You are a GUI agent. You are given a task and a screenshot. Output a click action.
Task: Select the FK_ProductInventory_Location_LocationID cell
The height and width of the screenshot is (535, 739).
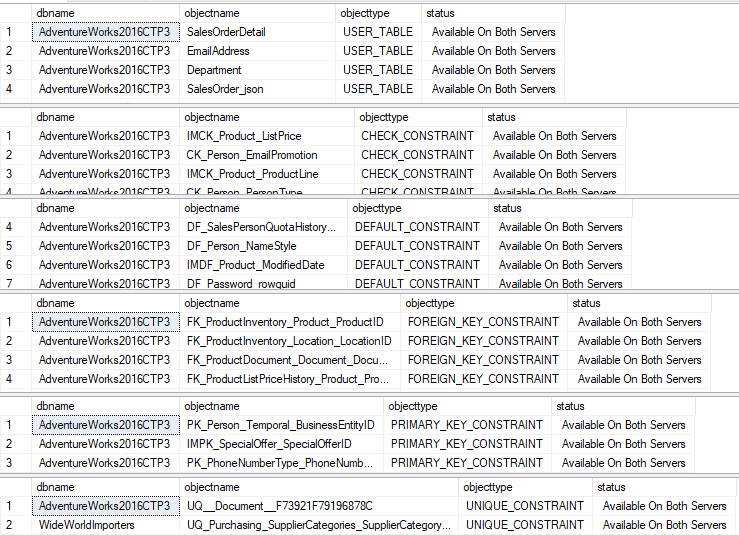(x=290, y=341)
